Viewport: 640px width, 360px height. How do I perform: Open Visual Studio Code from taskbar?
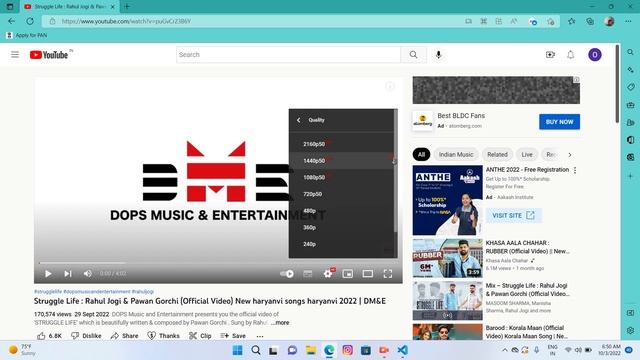(402, 350)
